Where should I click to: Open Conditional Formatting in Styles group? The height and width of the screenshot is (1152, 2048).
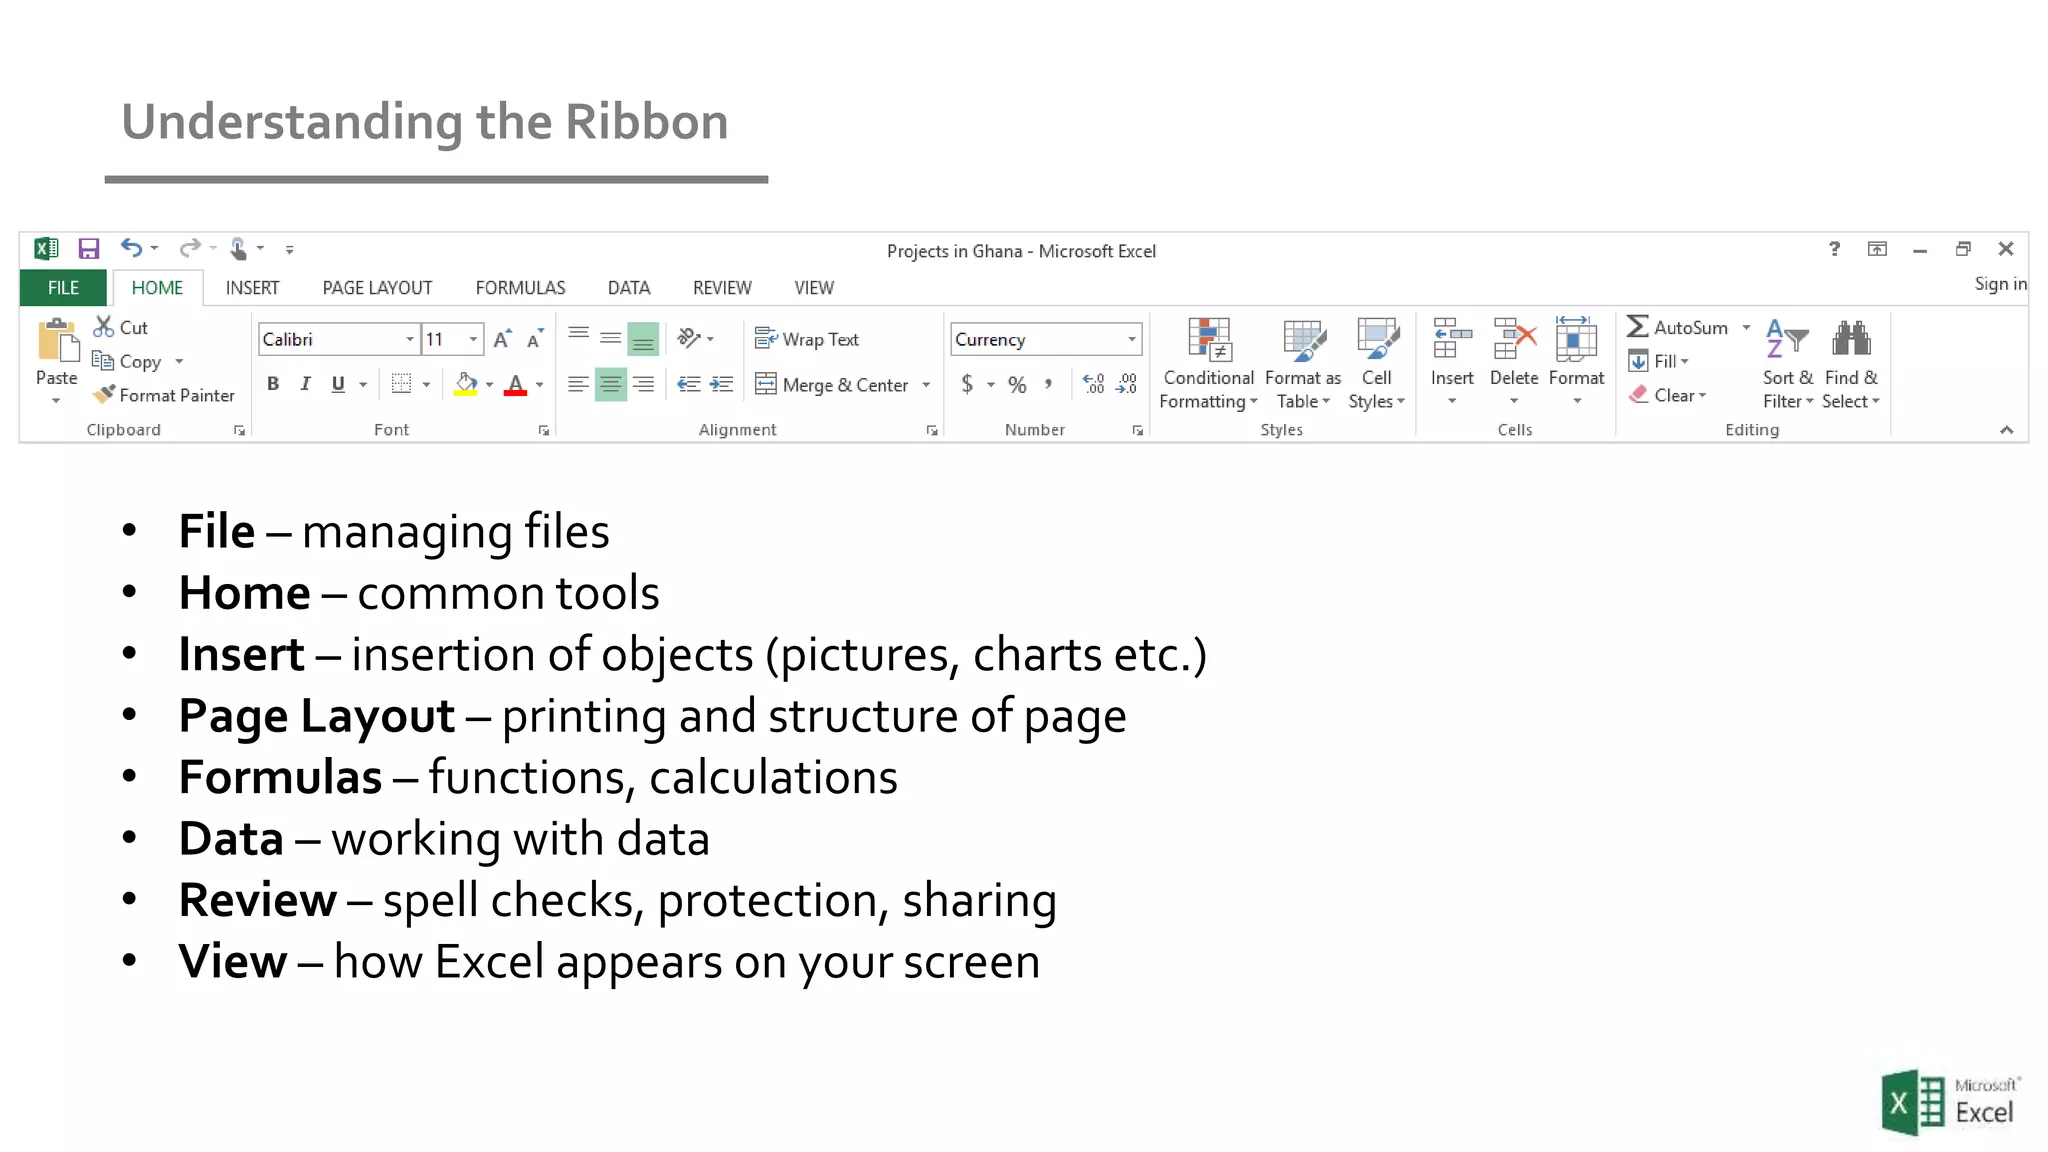click(1208, 362)
